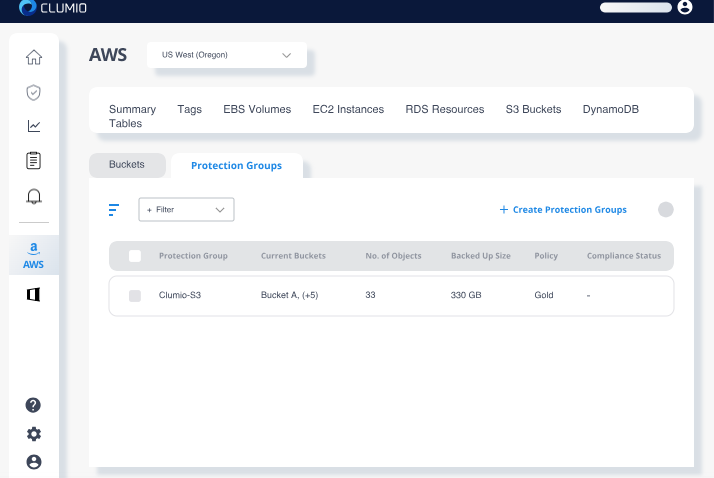This screenshot has height=478, width=714.
Task: Click the blue sort lines icon
Action: (114, 210)
